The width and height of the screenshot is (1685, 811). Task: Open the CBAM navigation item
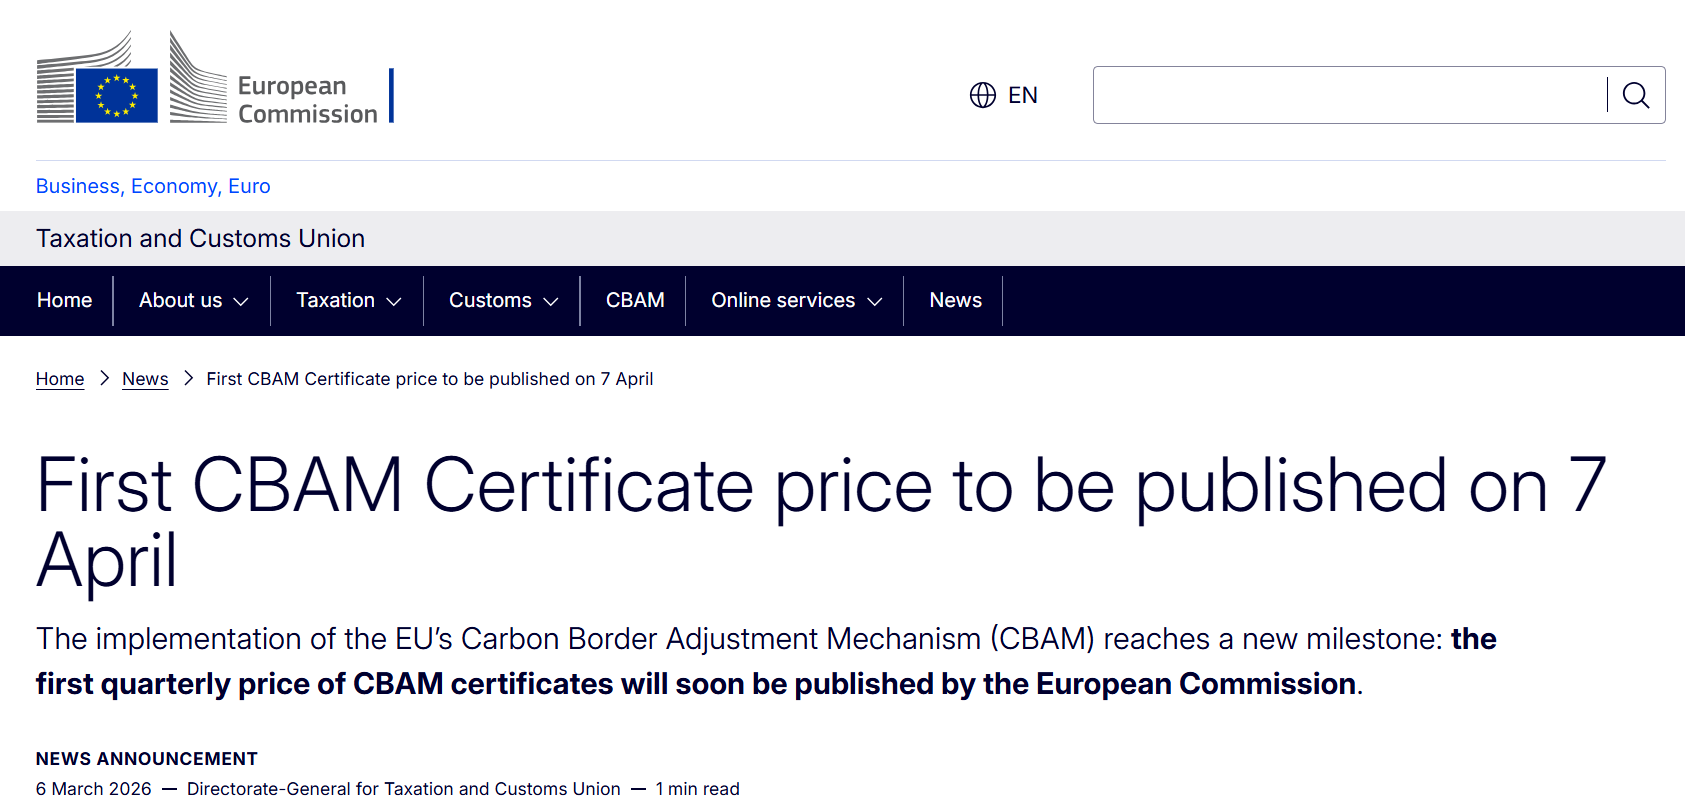pos(635,300)
